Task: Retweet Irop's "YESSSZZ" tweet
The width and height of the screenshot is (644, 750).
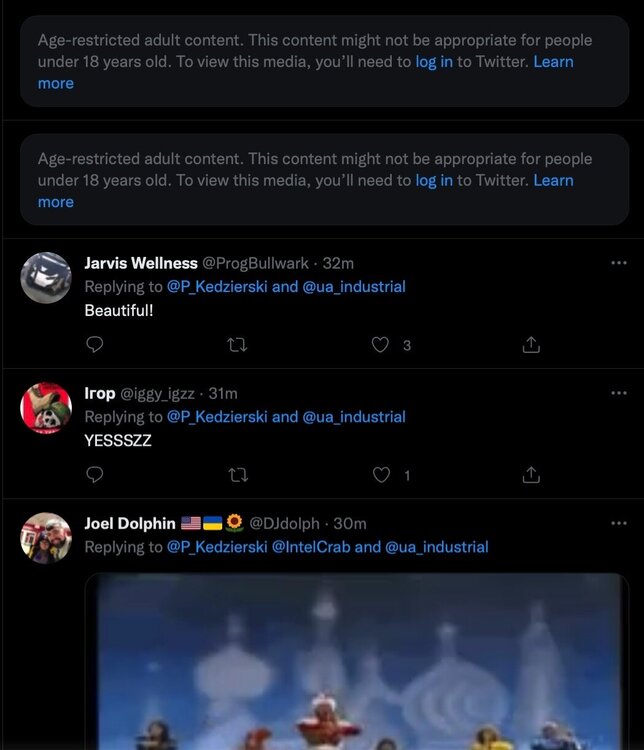Action: tap(238, 475)
